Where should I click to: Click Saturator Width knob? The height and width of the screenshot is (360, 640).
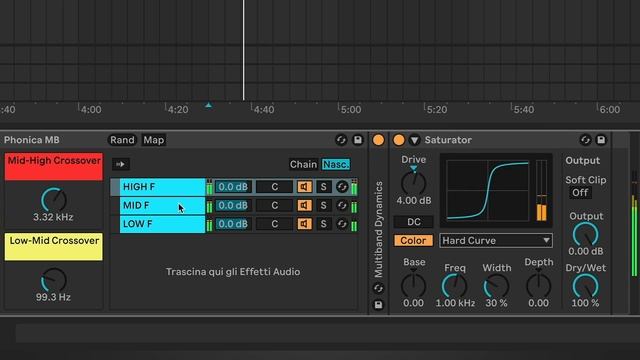click(x=496, y=285)
